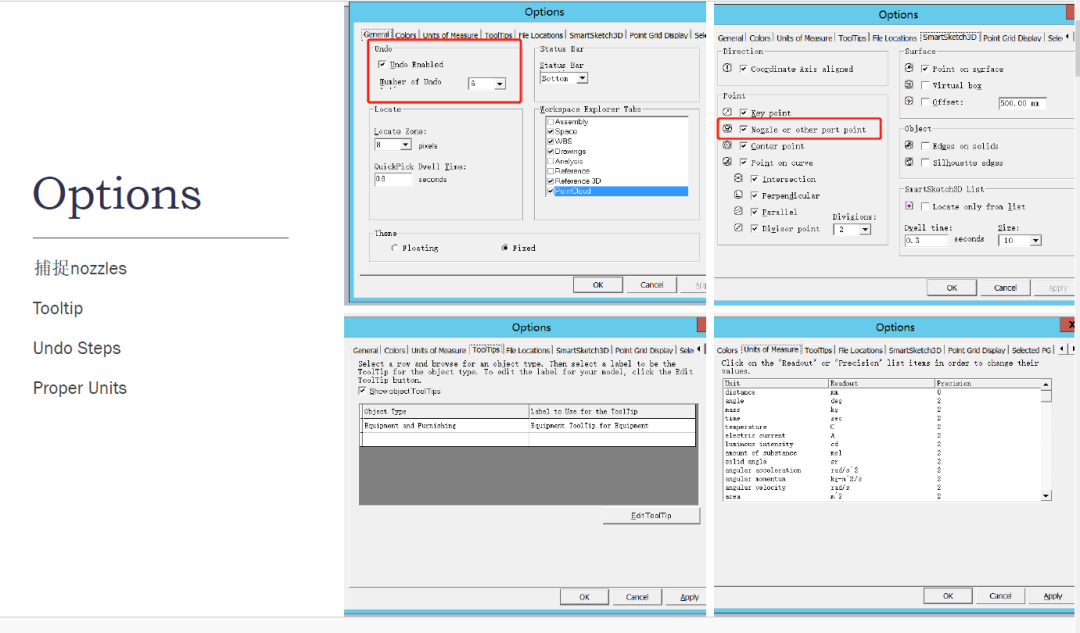
Task: Click the Center point SmartSketch icon
Action: [x=727, y=145]
